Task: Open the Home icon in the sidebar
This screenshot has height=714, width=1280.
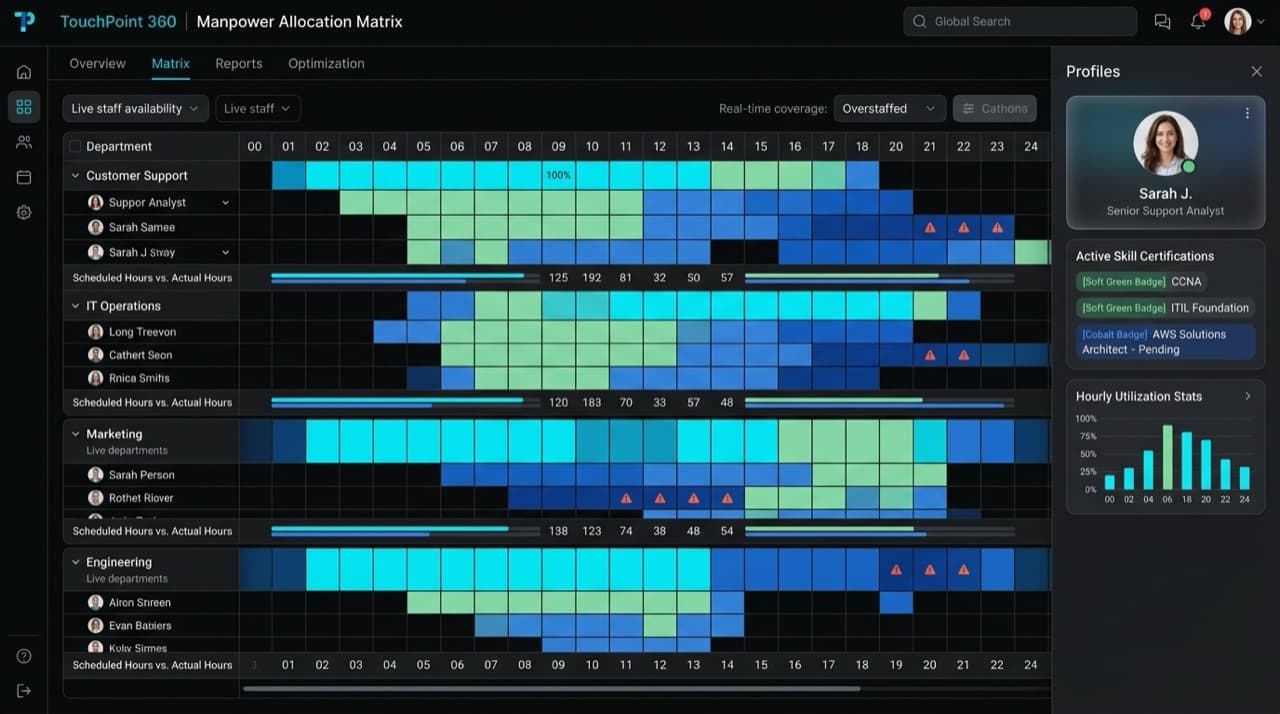Action: tap(24, 72)
